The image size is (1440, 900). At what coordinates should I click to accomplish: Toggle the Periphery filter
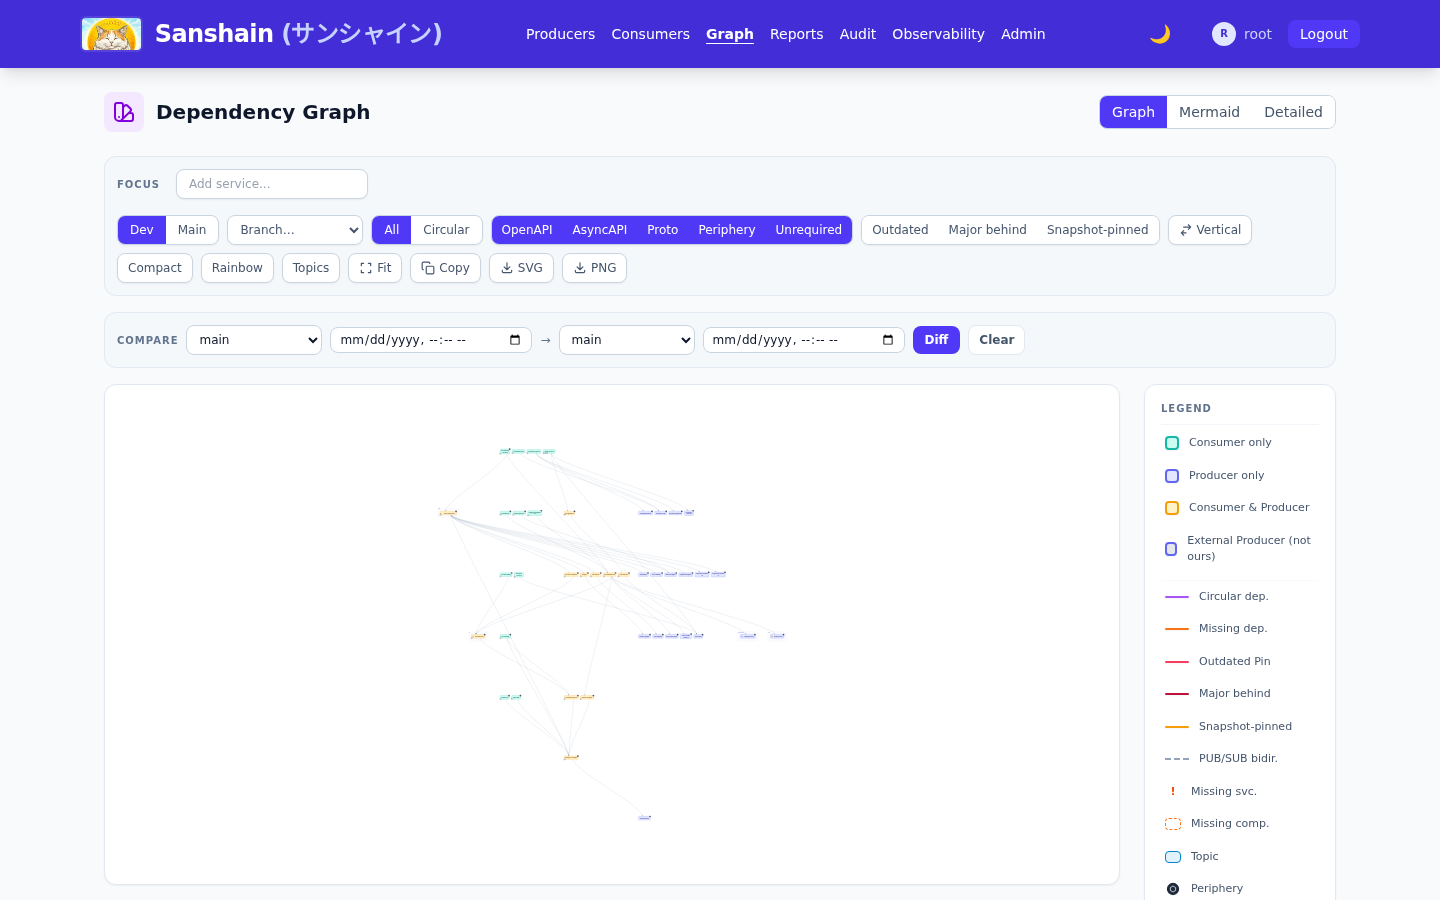[x=727, y=230]
